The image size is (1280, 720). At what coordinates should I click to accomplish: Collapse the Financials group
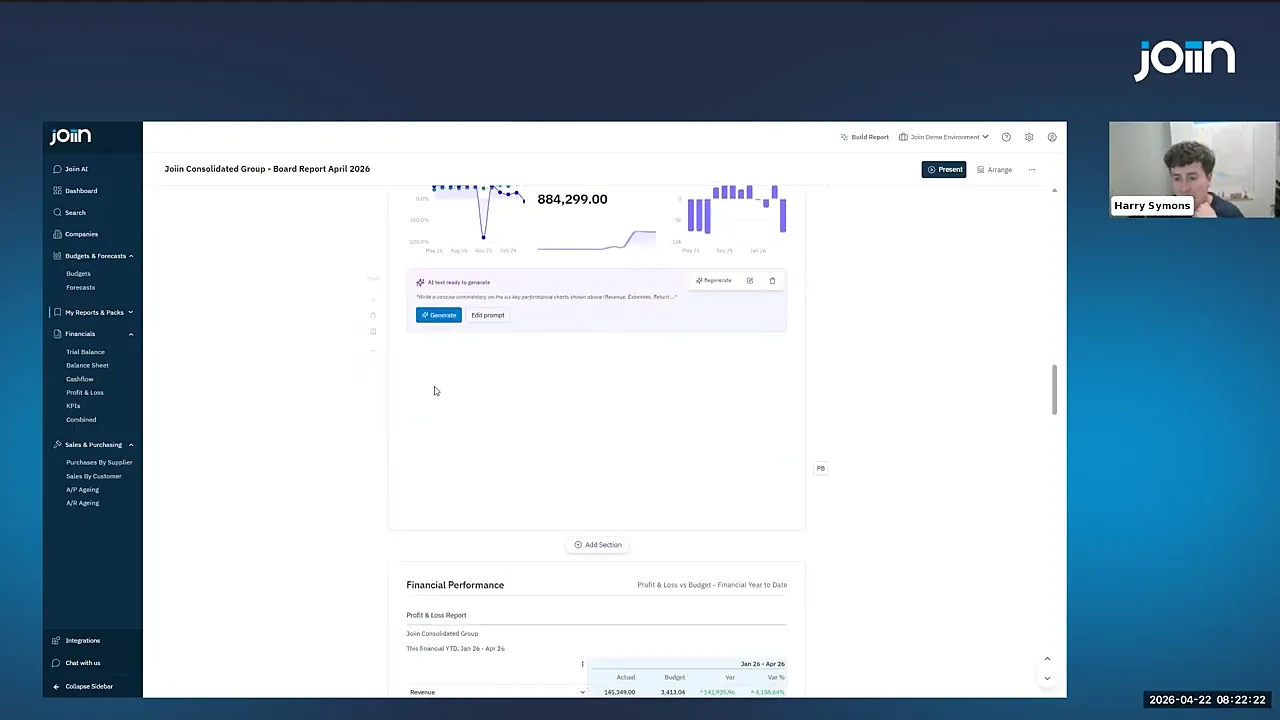point(131,334)
